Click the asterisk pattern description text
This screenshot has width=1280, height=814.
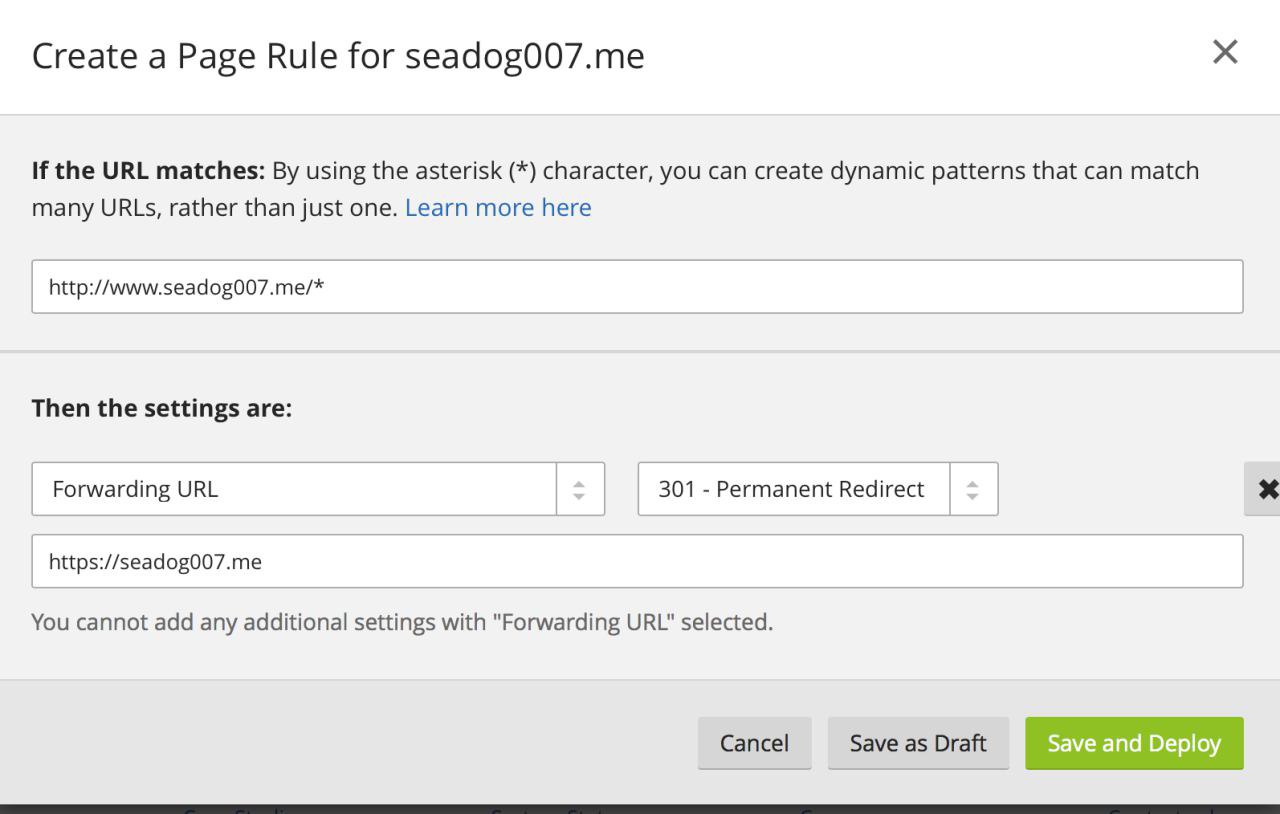coord(735,171)
